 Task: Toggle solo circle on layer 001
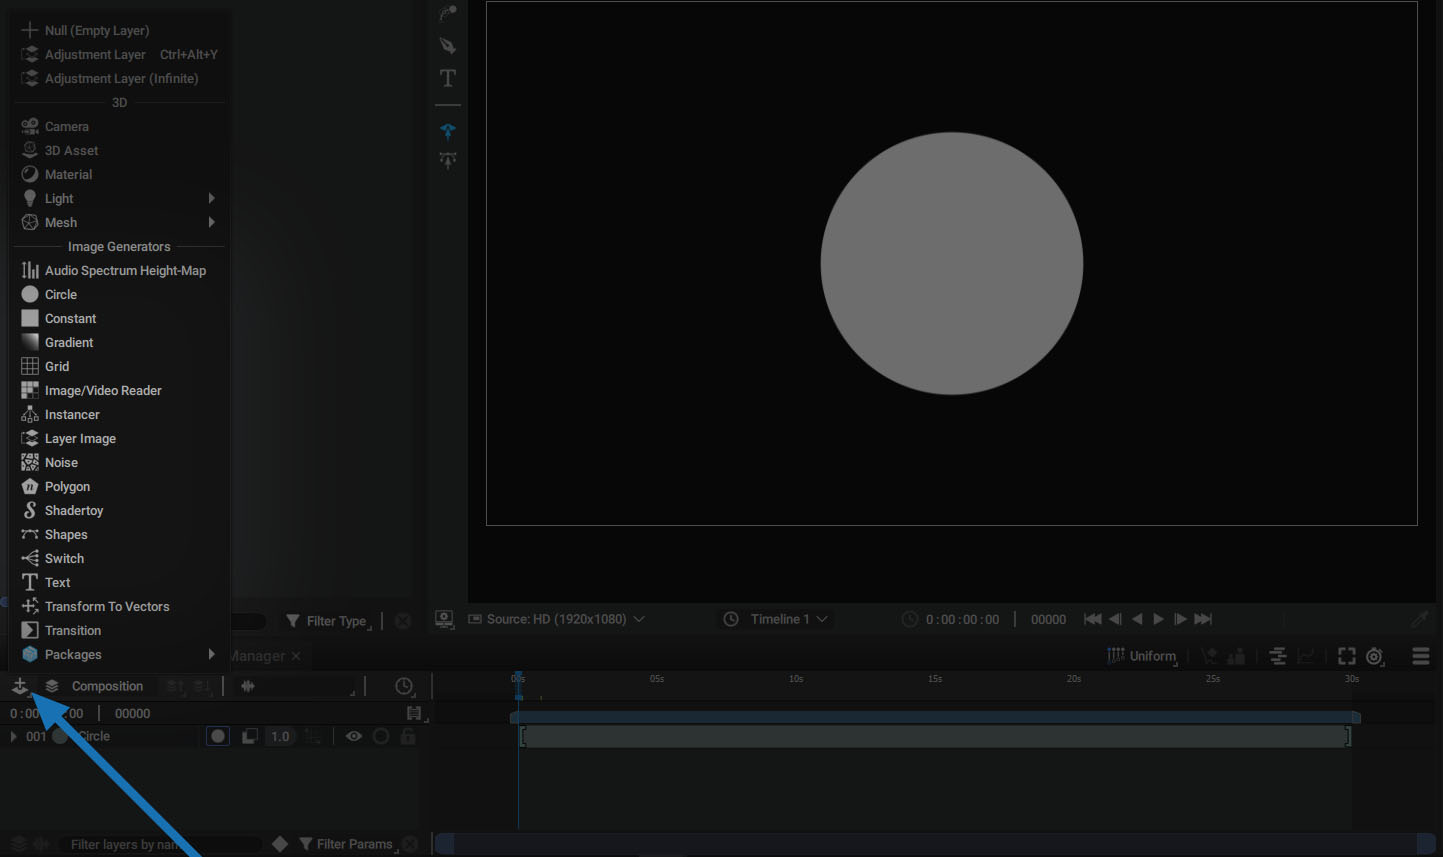point(381,736)
